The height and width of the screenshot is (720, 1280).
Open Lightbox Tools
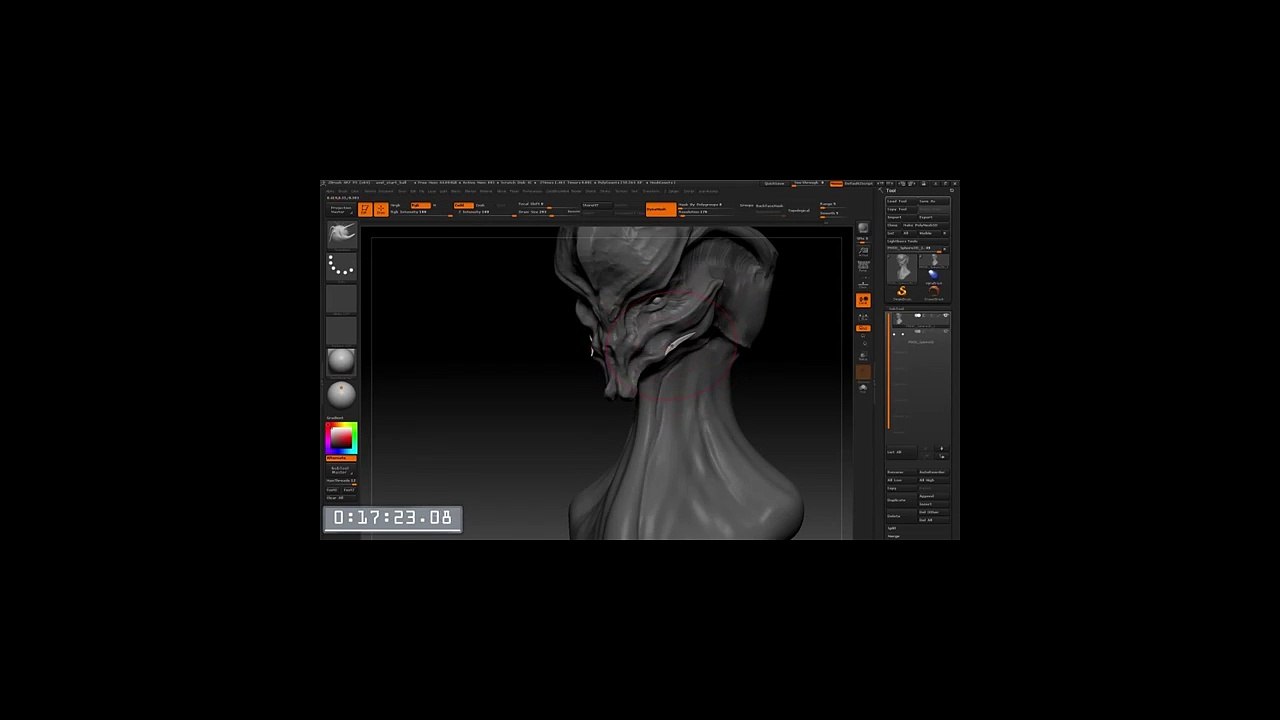pyautogui.click(x=917, y=241)
